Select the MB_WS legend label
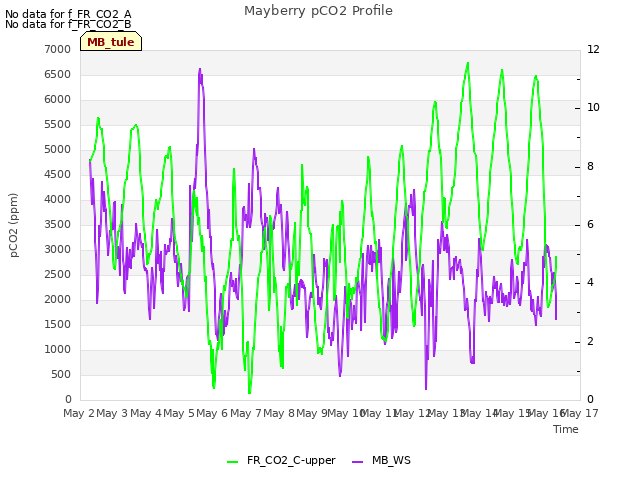The width and height of the screenshot is (640, 480). point(391,460)
